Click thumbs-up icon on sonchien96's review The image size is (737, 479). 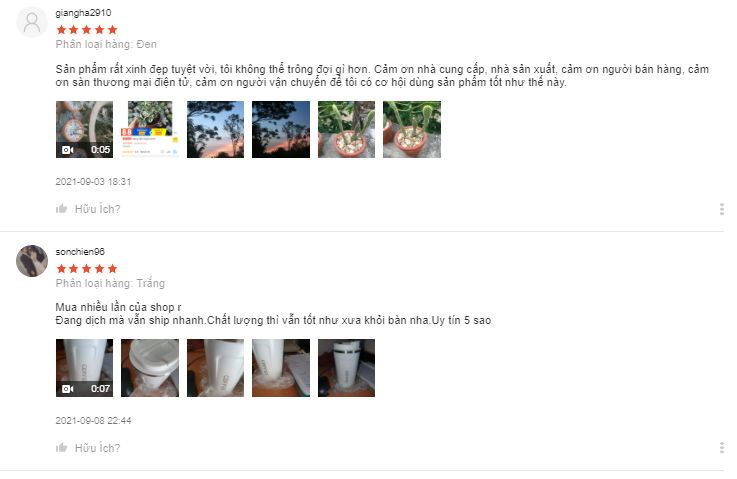click(x=62, y=448)
